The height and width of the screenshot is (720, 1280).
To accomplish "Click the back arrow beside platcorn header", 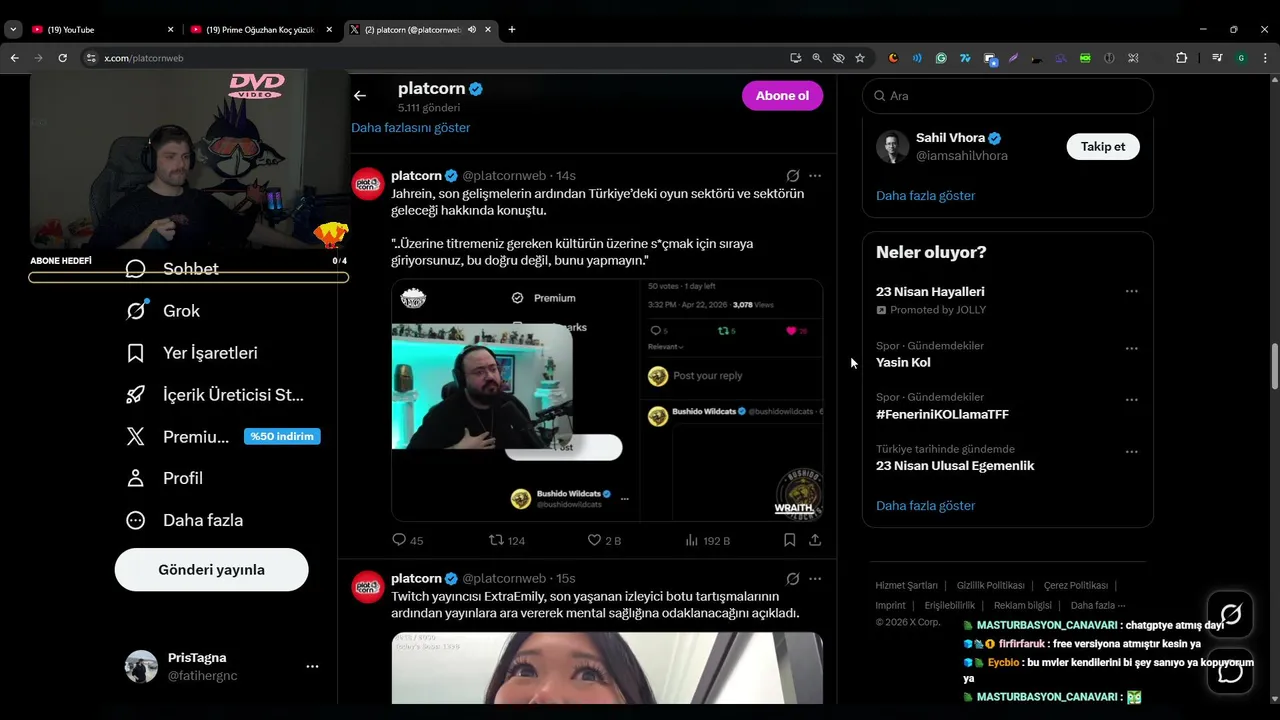I will point(360,96).
